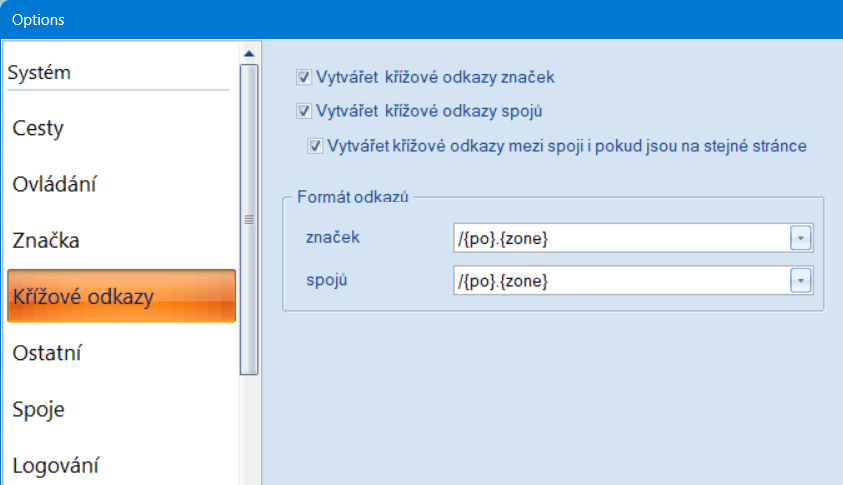Open the Ostatní options section
This screenshot has width=843, height=485.
click(x=122, y=353)
